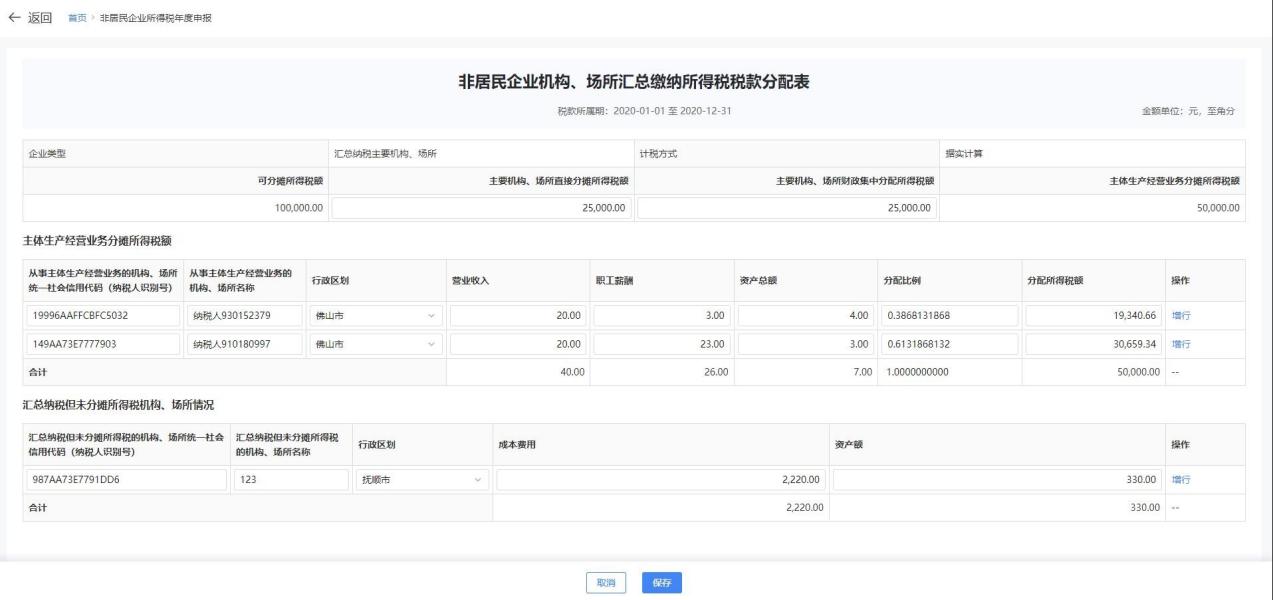The width and height of the screenshot is (1273, 600).
Task: Click 增行 link in row 149AA73E7777903
Action: click(1181, 344)
